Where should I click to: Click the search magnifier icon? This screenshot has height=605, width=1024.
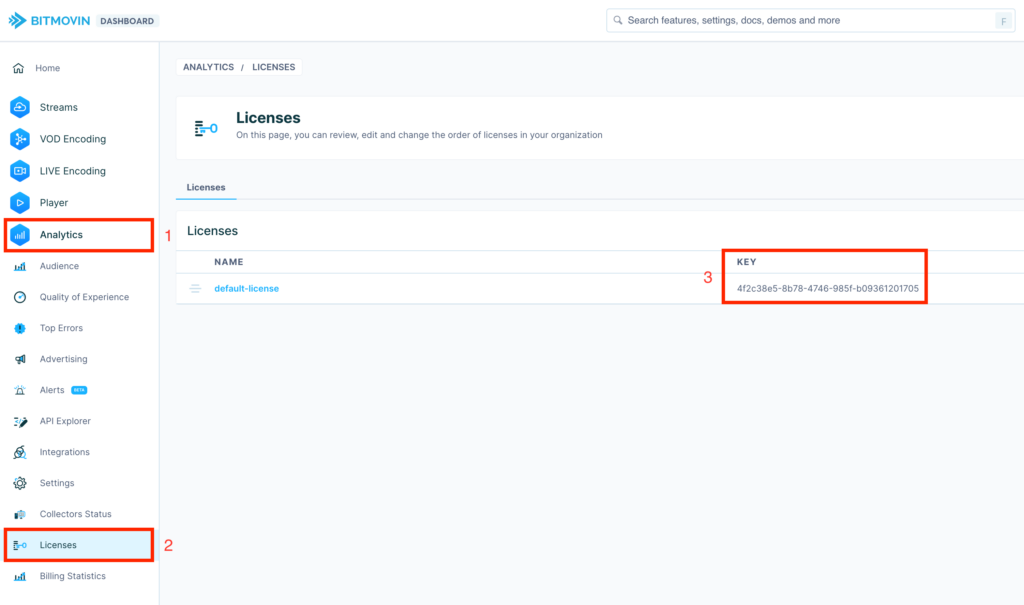click(617, 20)
